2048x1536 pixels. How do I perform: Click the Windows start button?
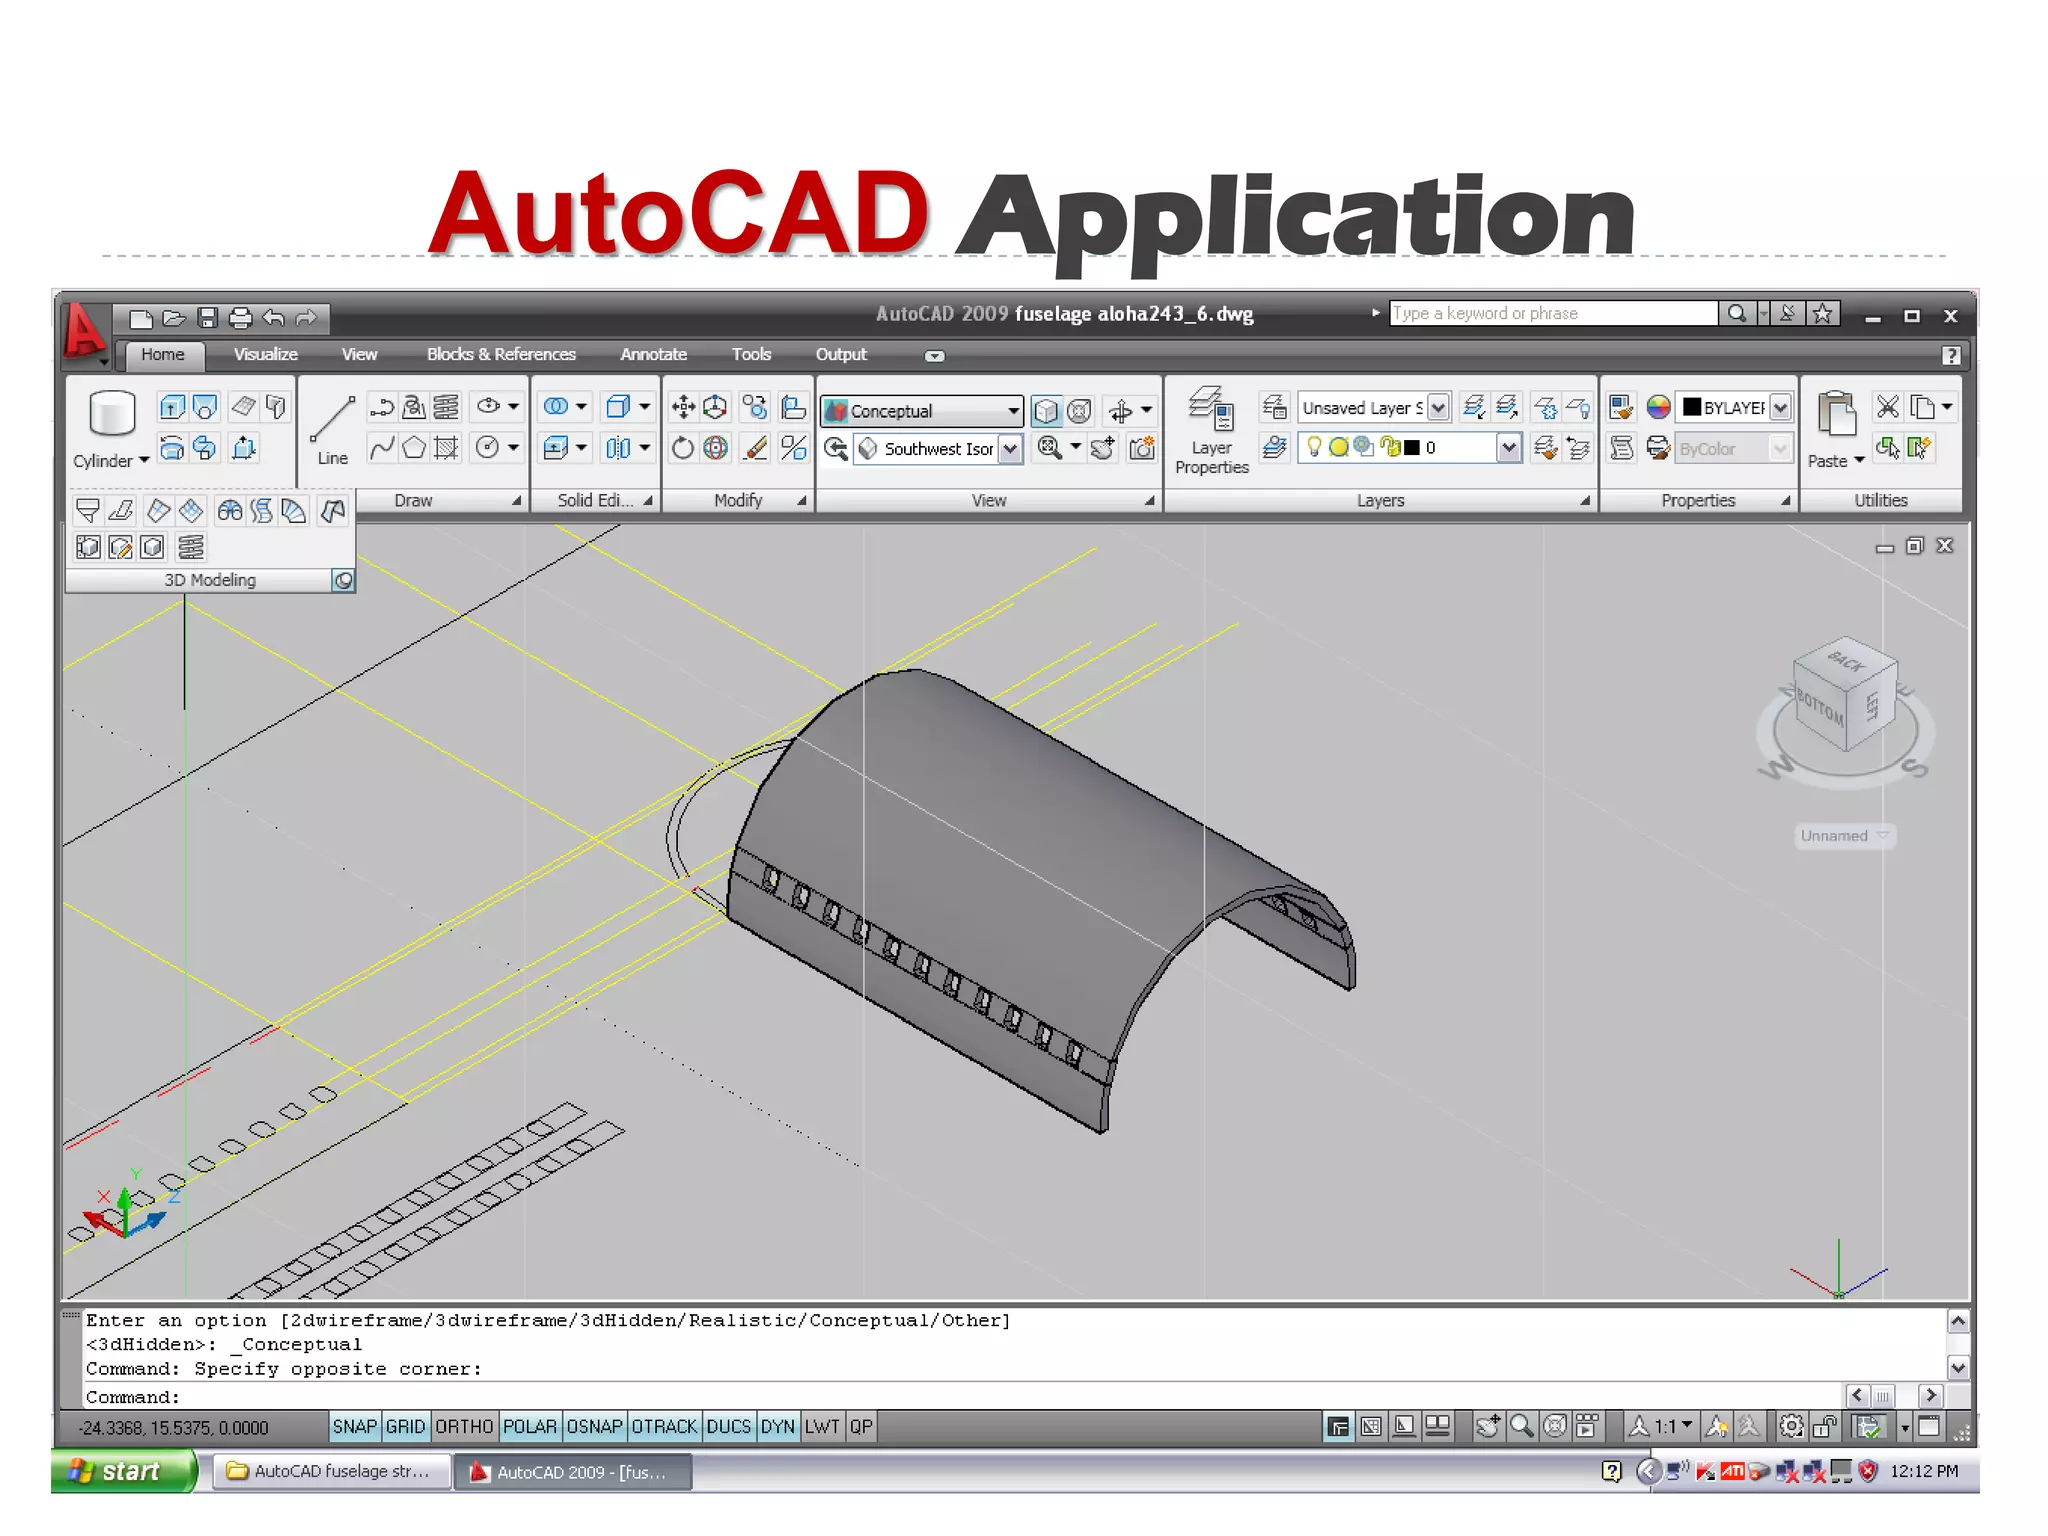tap(124, 1471)
